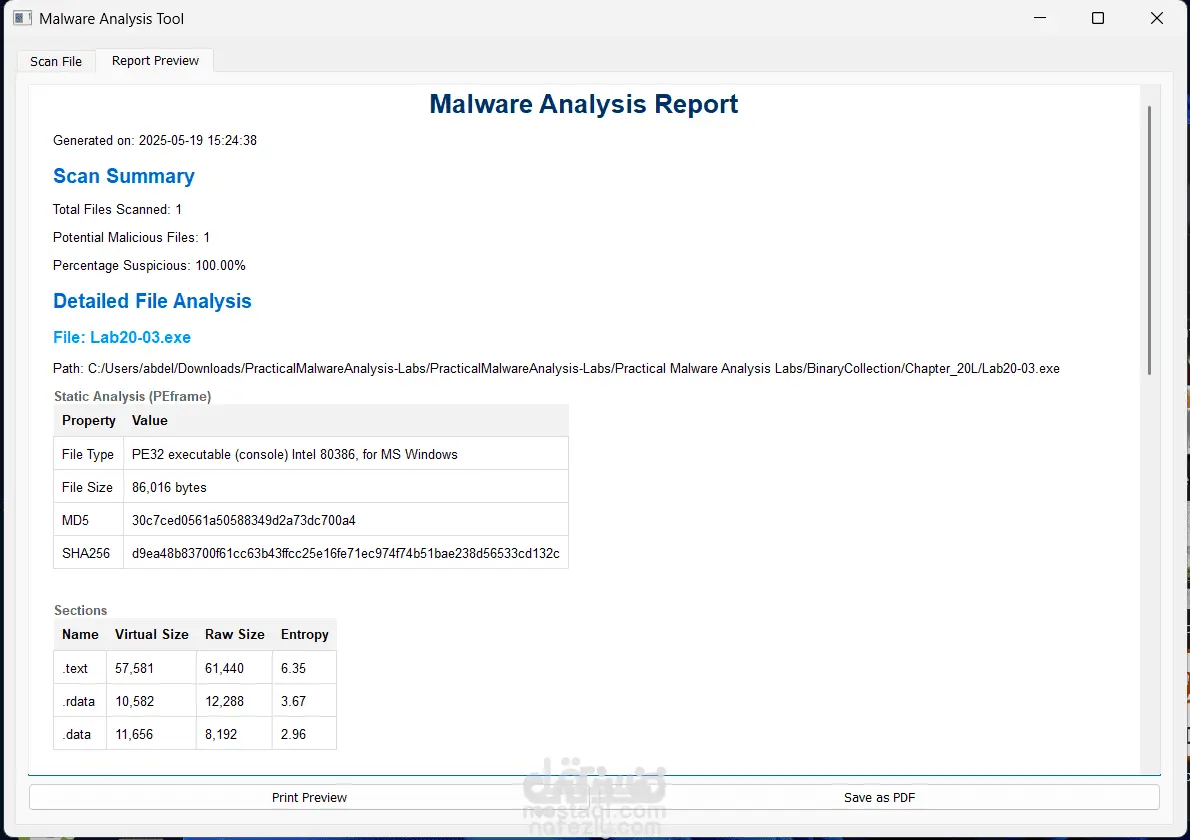The height and width of the screenshot is (840, 1190).
Task: Minimize the Malware Analysis Tool window
Action: [x=1040, y=18]
